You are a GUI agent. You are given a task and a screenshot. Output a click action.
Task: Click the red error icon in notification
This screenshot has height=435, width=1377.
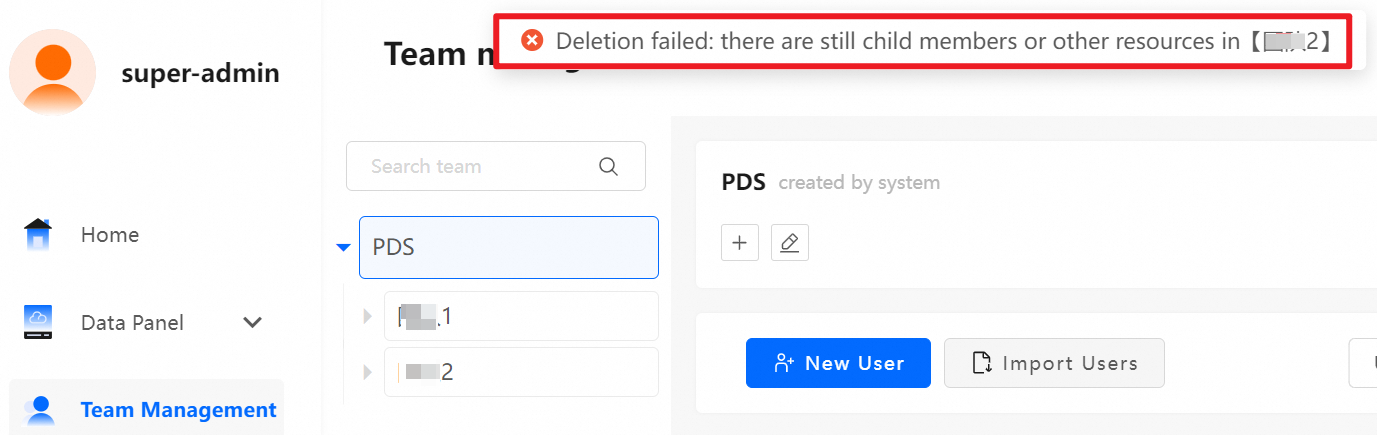pos(532,41)
